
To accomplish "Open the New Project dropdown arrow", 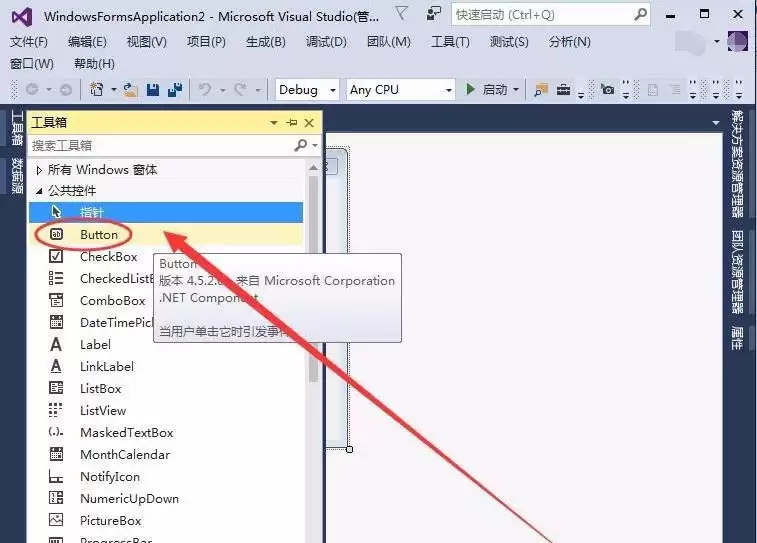I will pyautogui.click(x=113, y=90).
